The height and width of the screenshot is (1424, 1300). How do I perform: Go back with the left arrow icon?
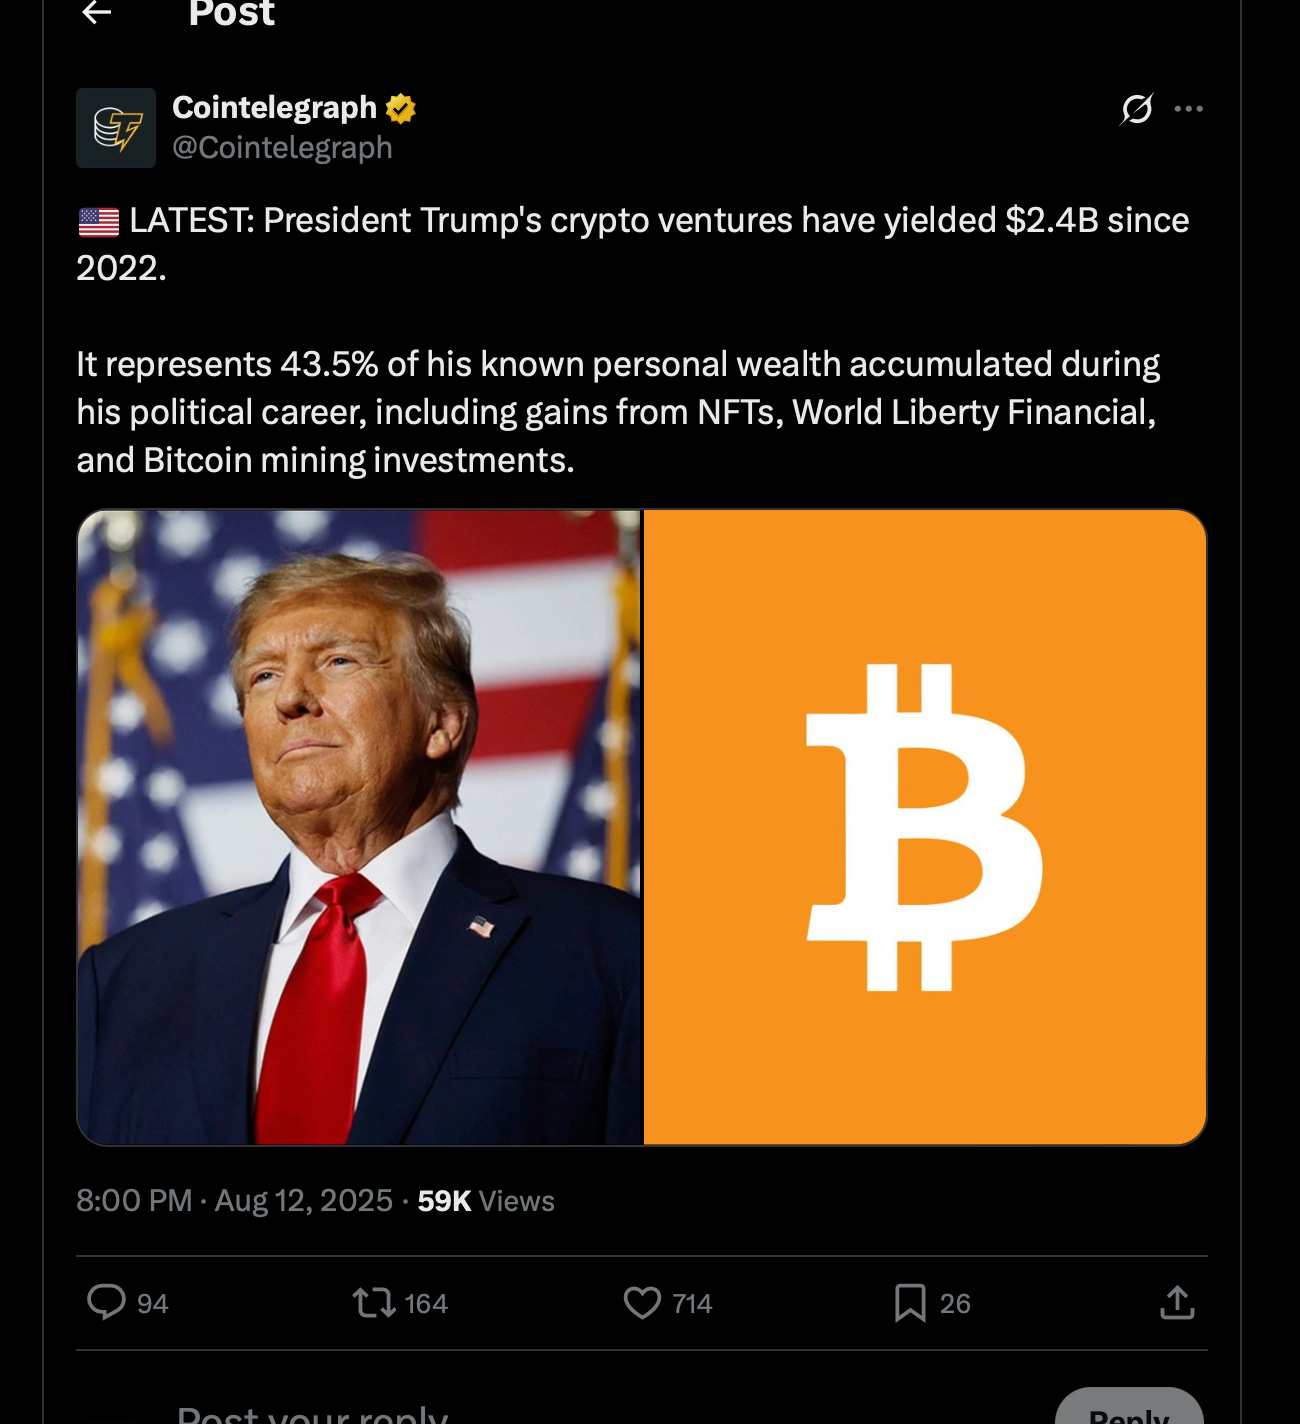[x=96, y=12]
